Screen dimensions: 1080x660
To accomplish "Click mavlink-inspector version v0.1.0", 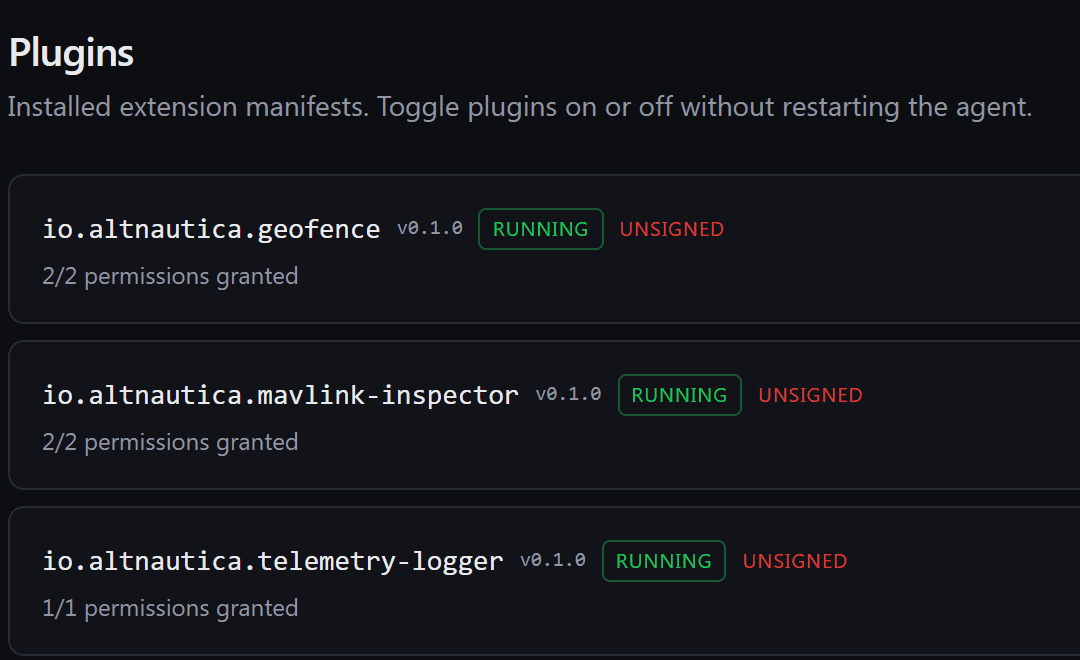I will 568,394.
